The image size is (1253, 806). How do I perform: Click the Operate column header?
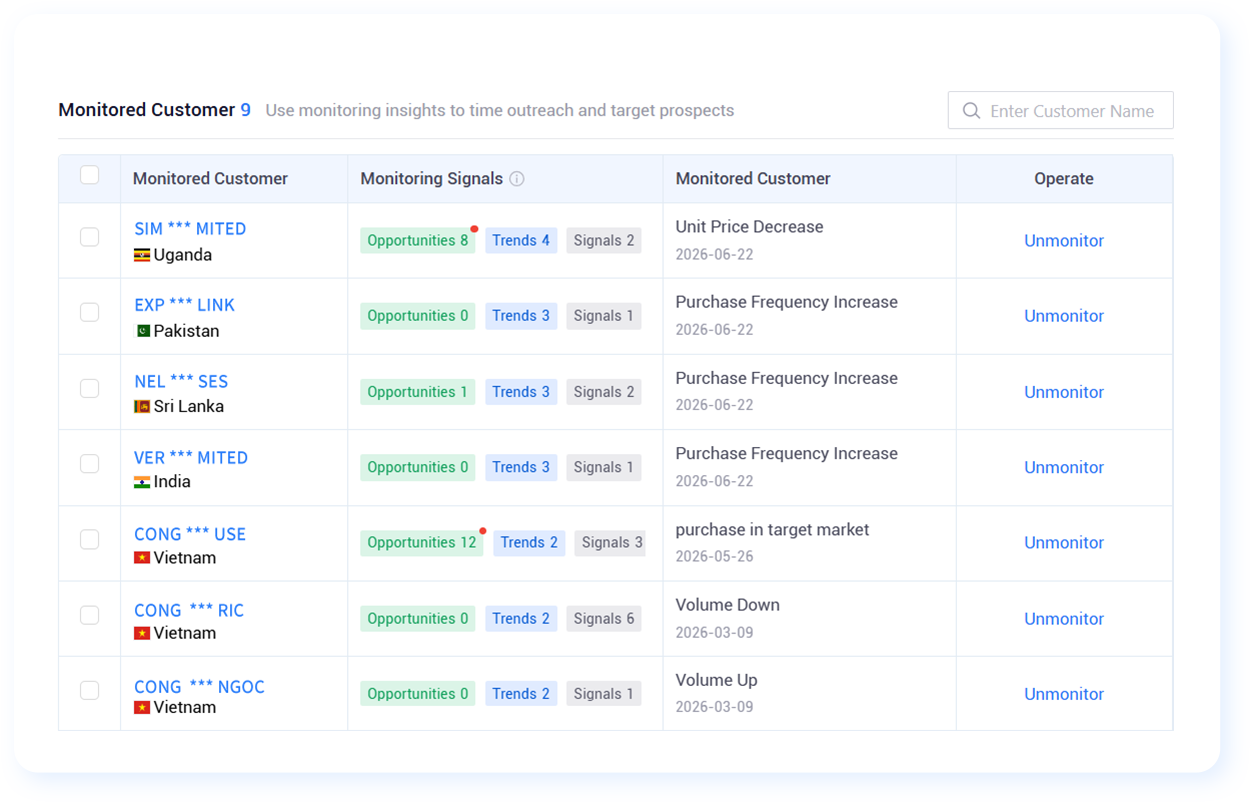tap(1064, 179)
